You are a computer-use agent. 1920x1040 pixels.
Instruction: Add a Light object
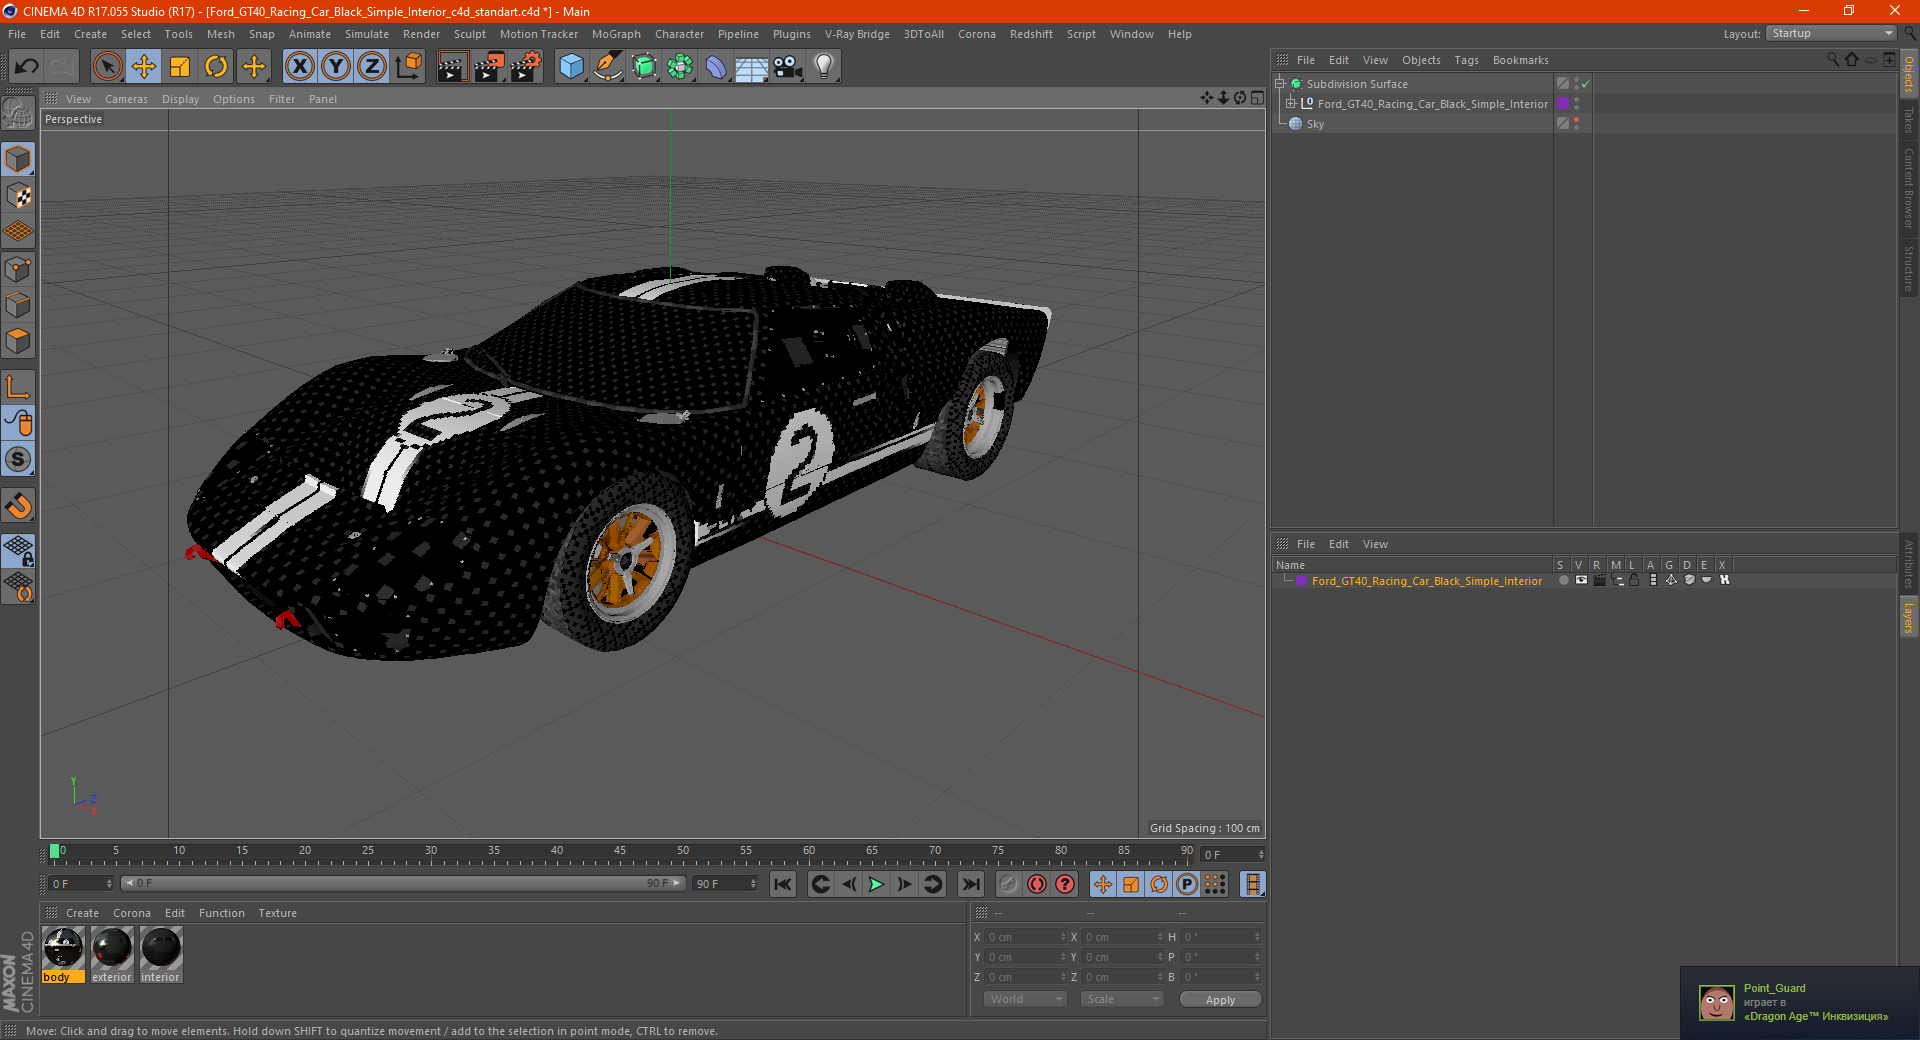coord(824,67)
